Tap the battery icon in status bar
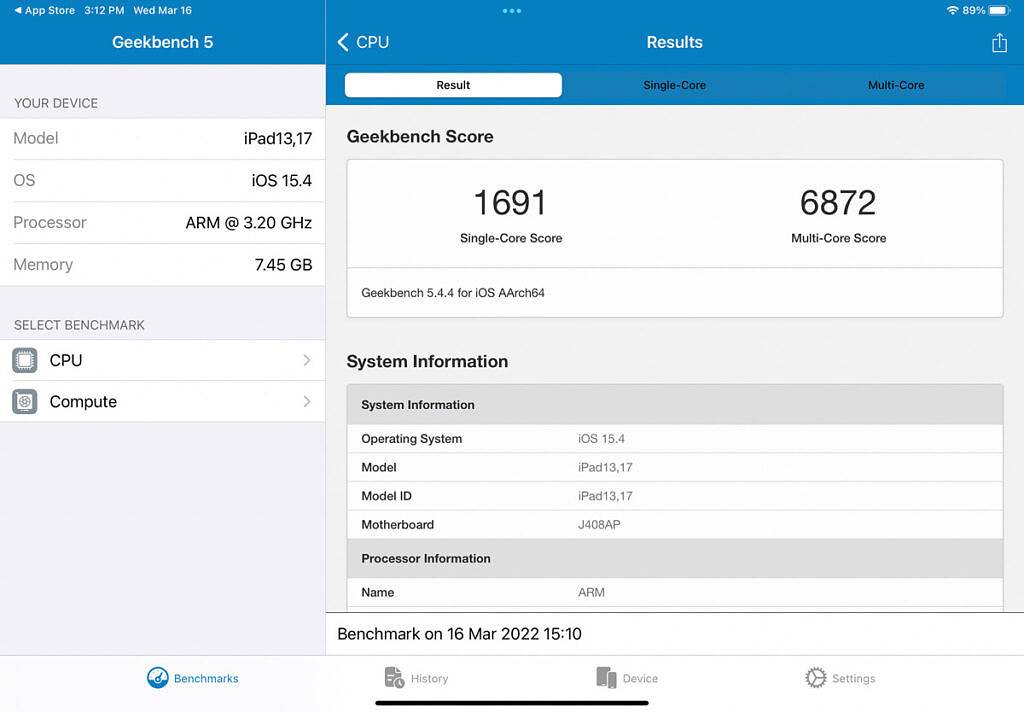The width and height of the screenshot is (1024, 712). coord(1000,10)
